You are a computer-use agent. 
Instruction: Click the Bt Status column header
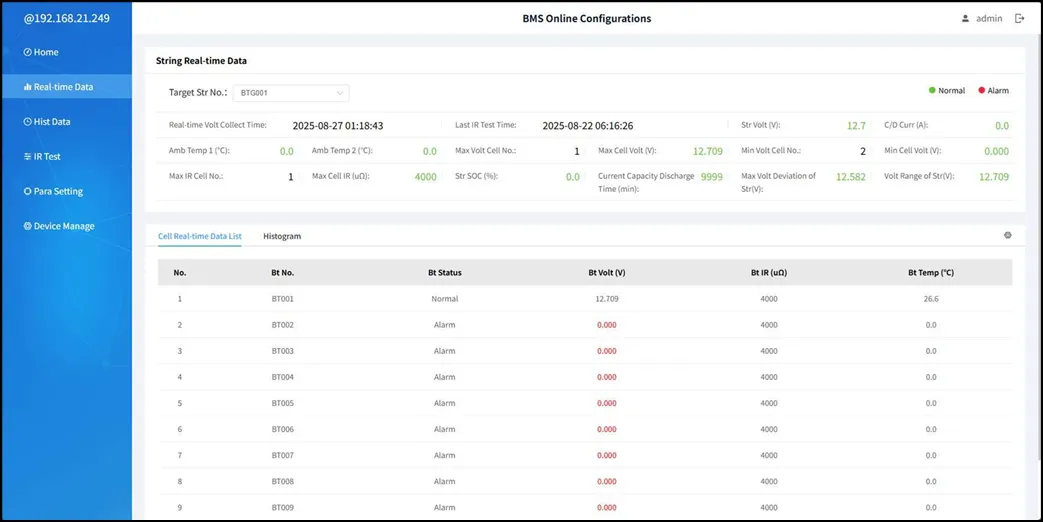444,273
